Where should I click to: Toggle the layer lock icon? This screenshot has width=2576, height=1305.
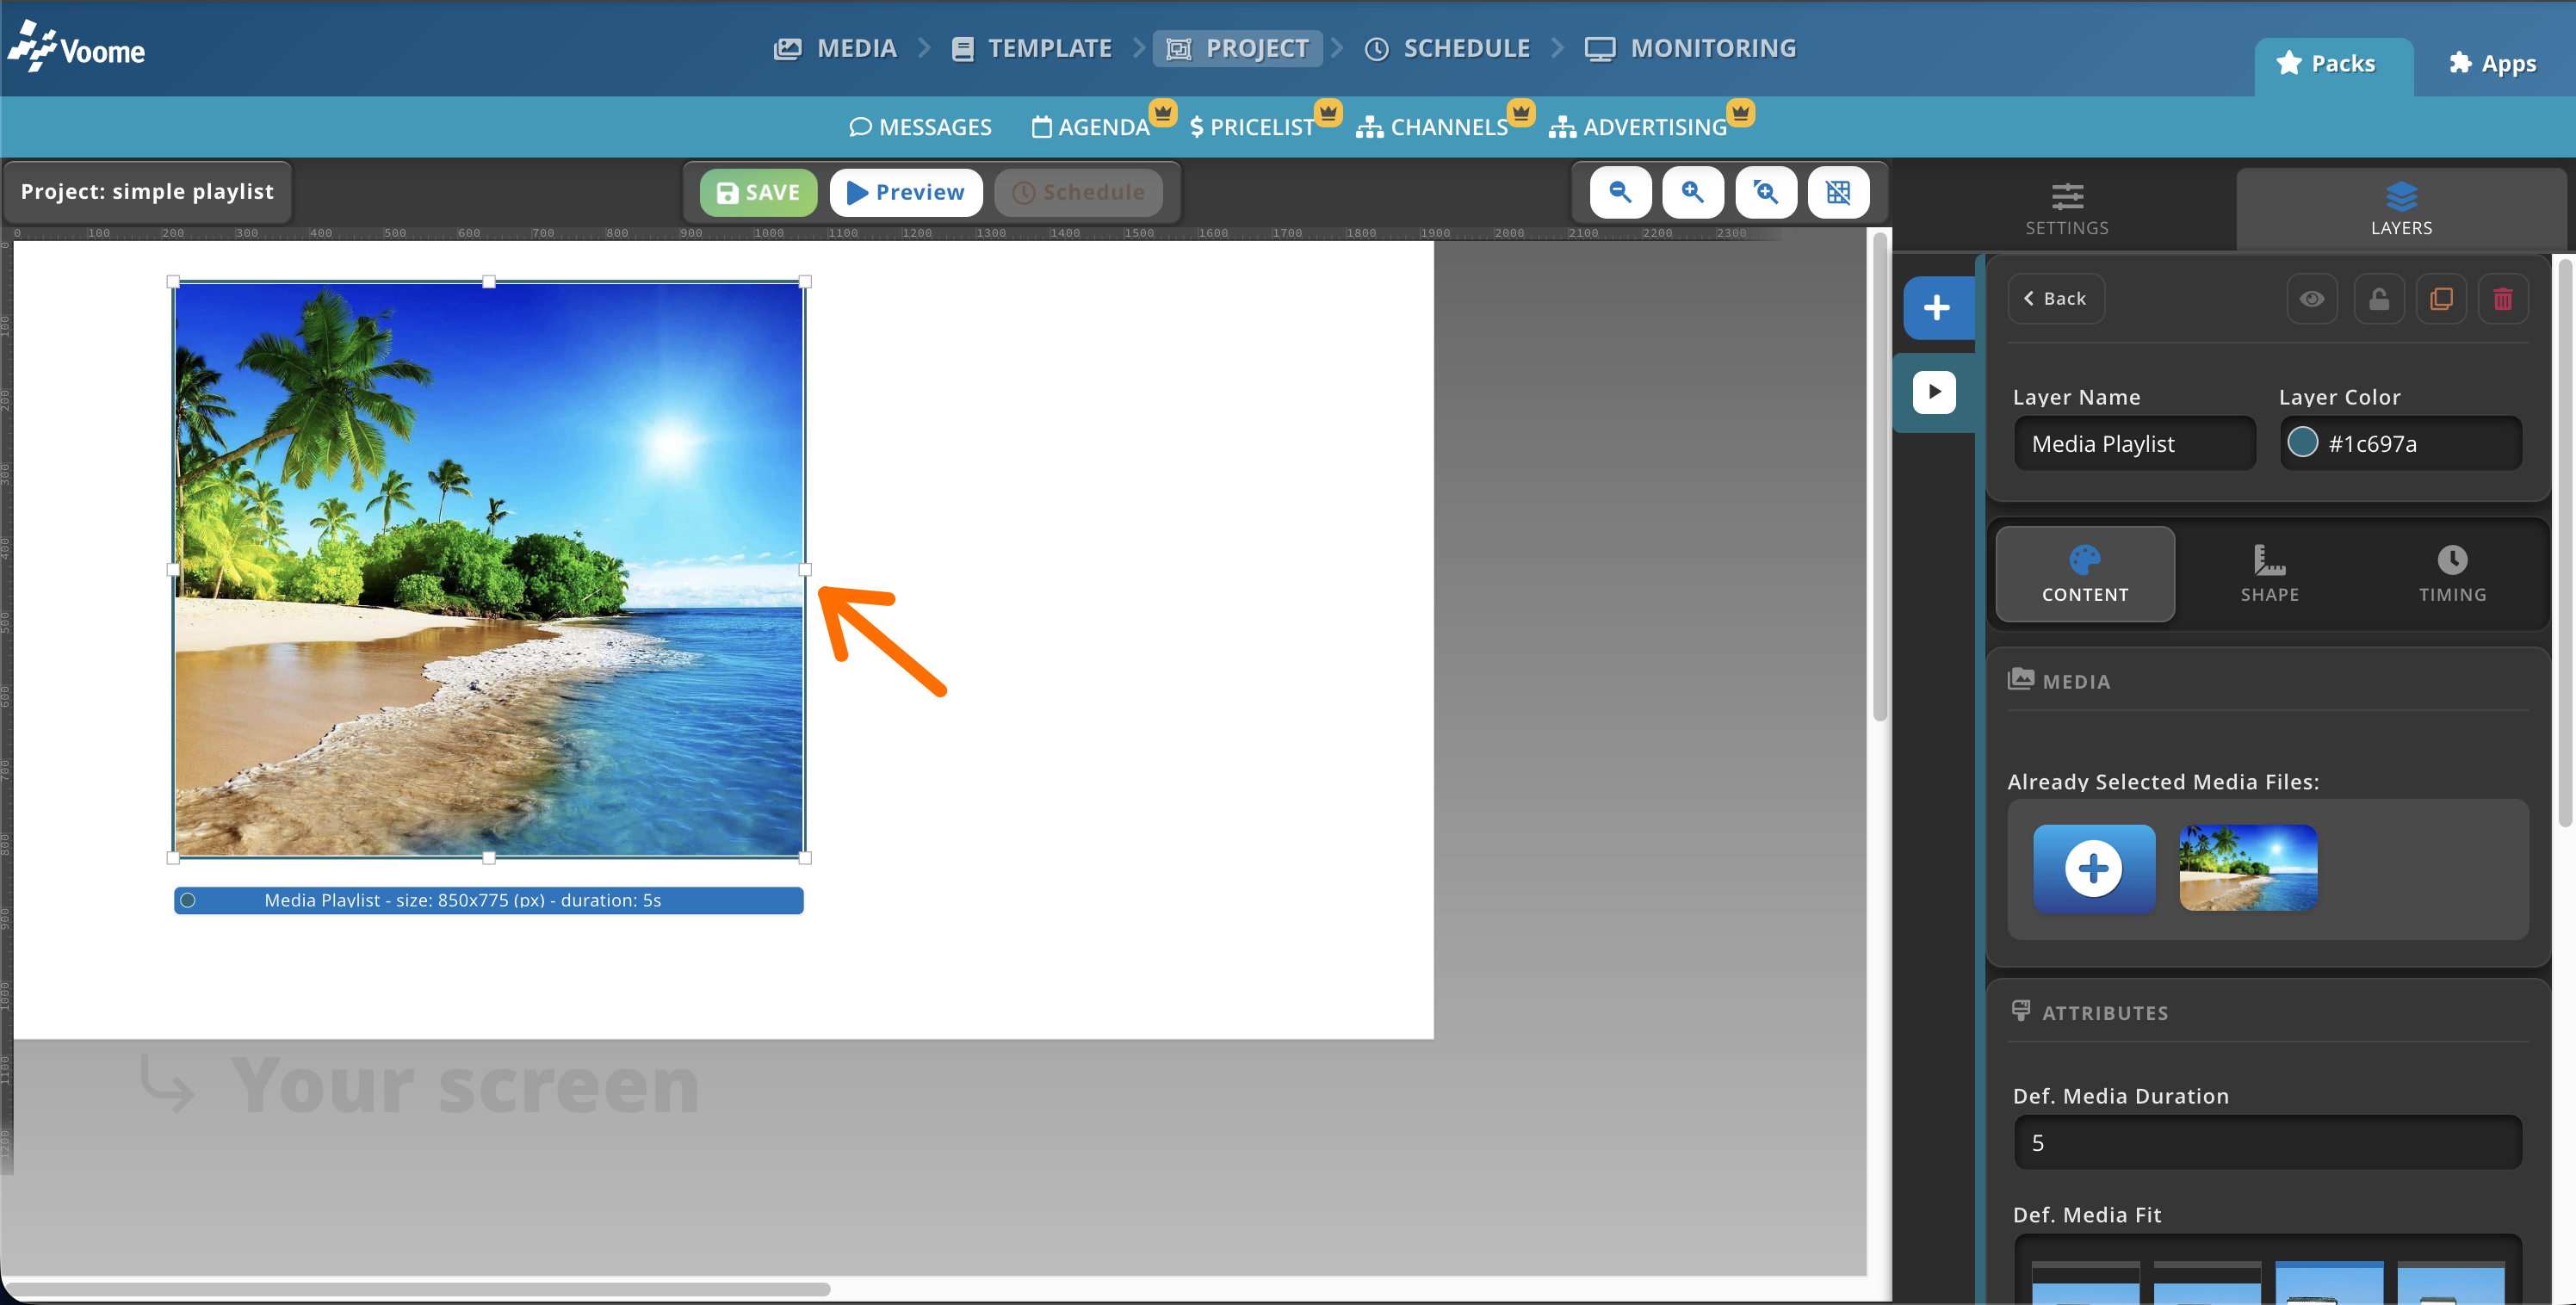(2378, 299)
